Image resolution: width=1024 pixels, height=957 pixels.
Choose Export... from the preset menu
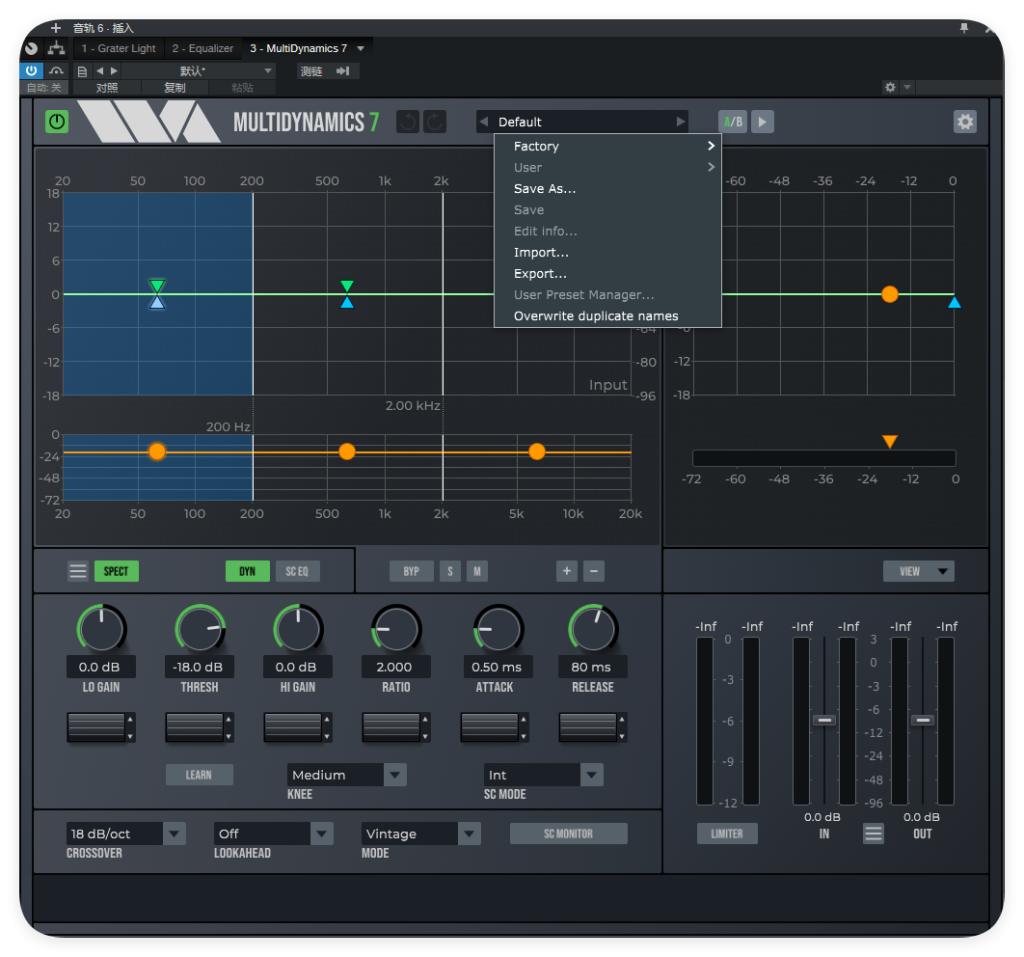click(608, 274)
